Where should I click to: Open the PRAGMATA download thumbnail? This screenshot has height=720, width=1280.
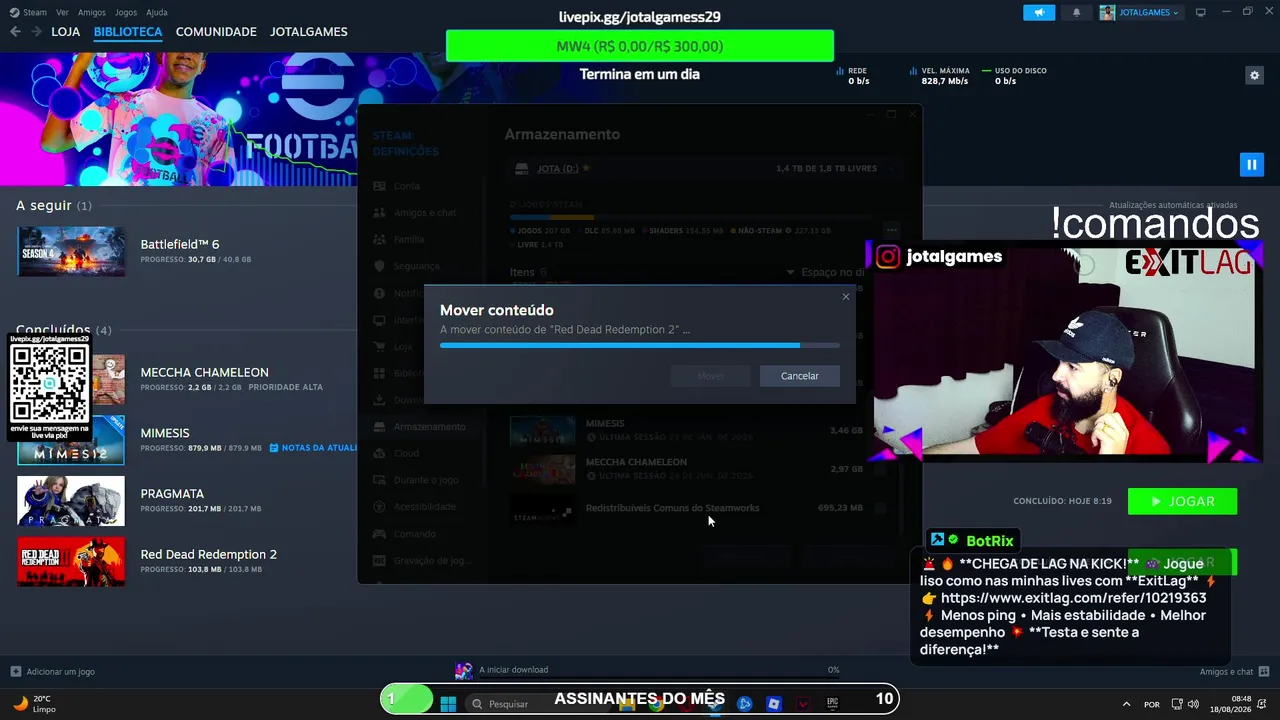tap(71, 500)
